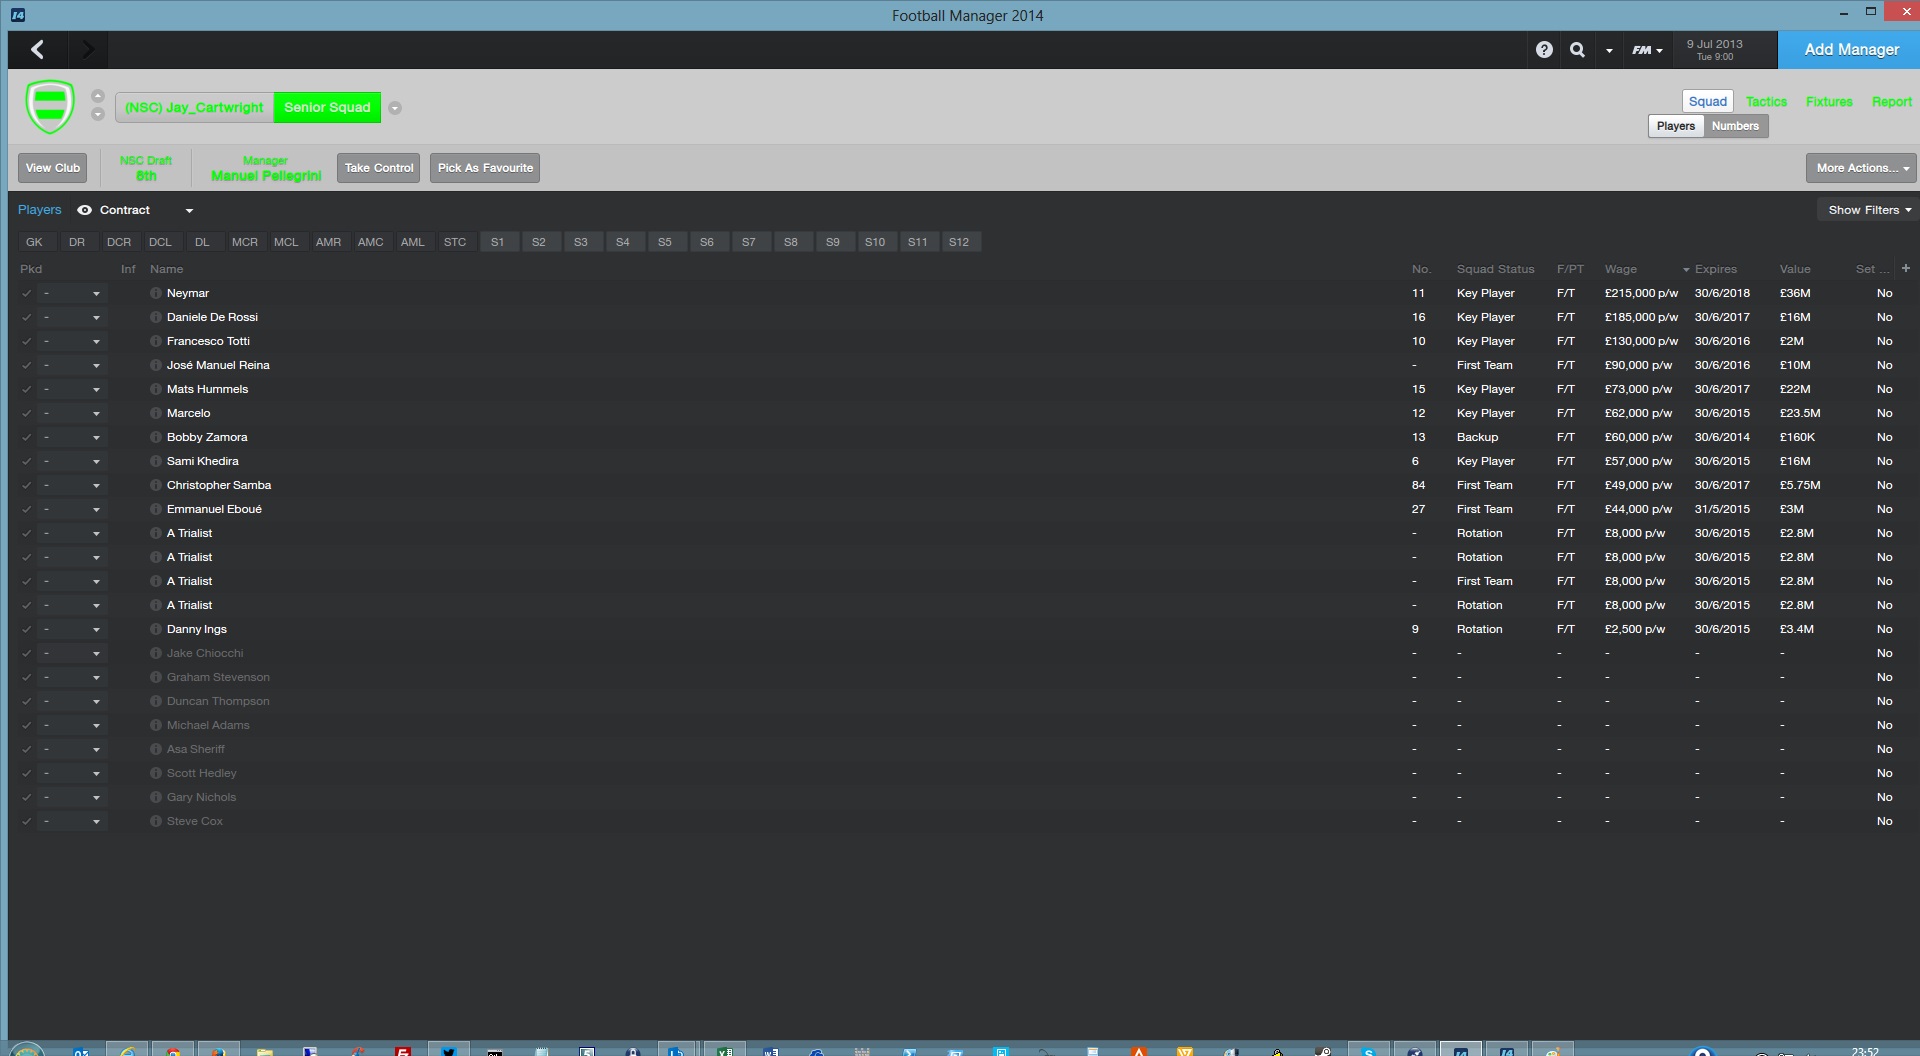Click the View Club button
The image size is (1920, 1056).
pos(53,168)
